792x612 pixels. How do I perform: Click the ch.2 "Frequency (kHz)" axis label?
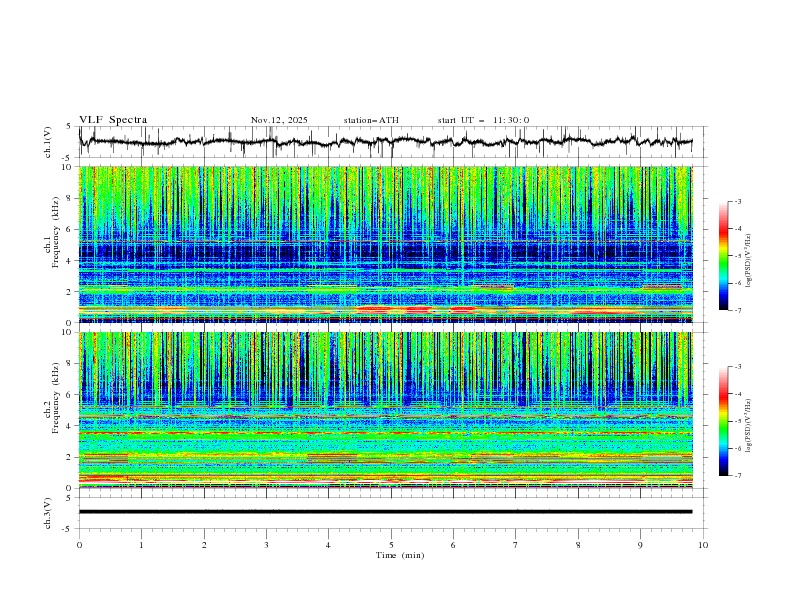[x=56, y=397]
